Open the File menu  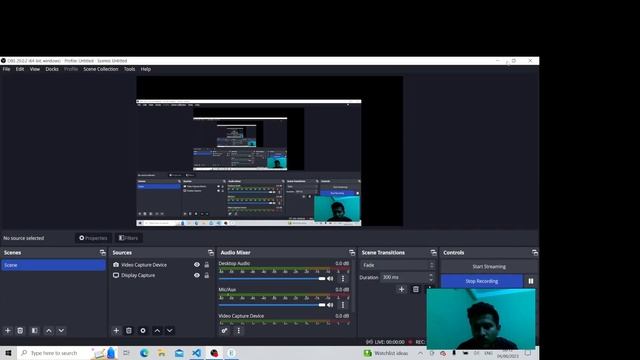coord(7,69)
